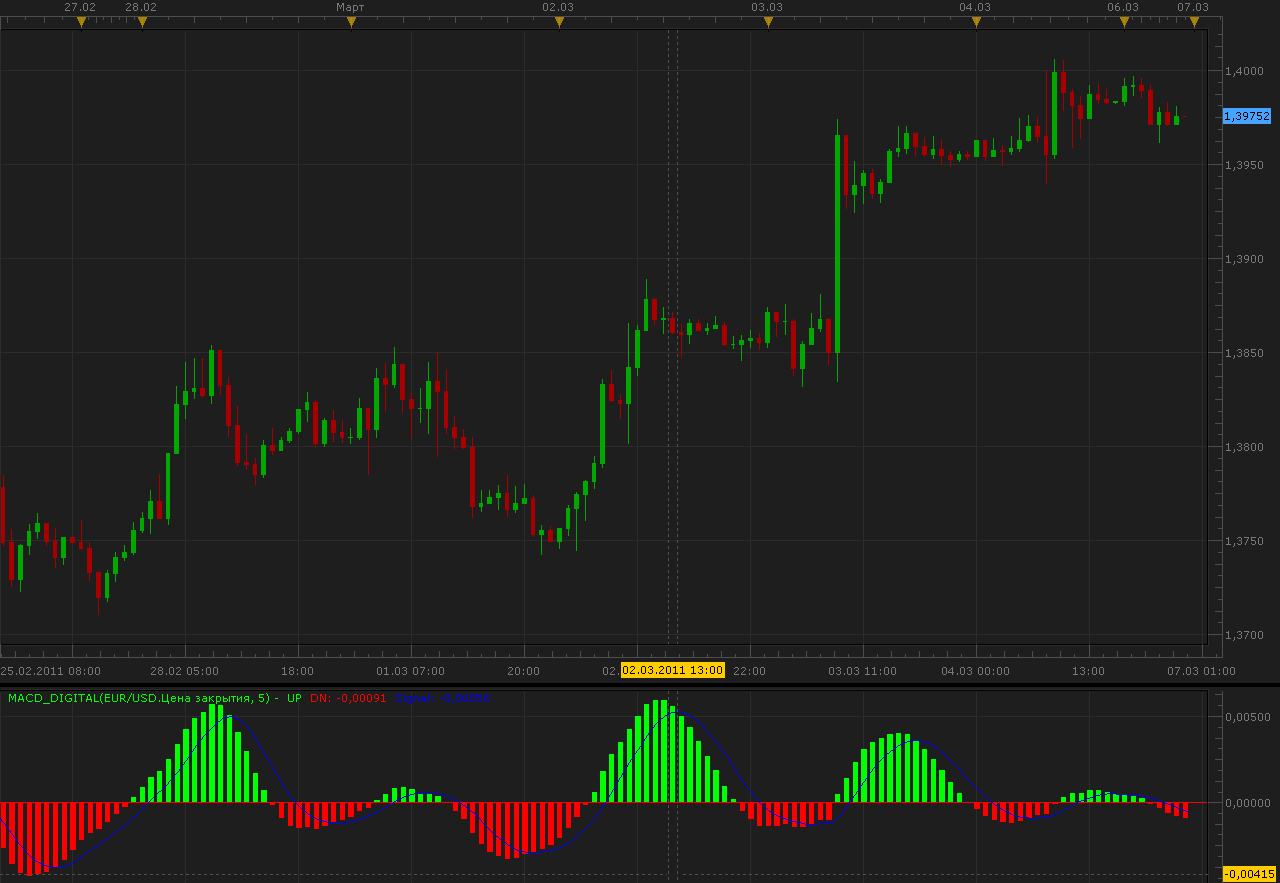Click the 1,3750 price axis label
The width and height of the screenshot is (1280, 883).
pyautogui.click(x=1246, y=541)
